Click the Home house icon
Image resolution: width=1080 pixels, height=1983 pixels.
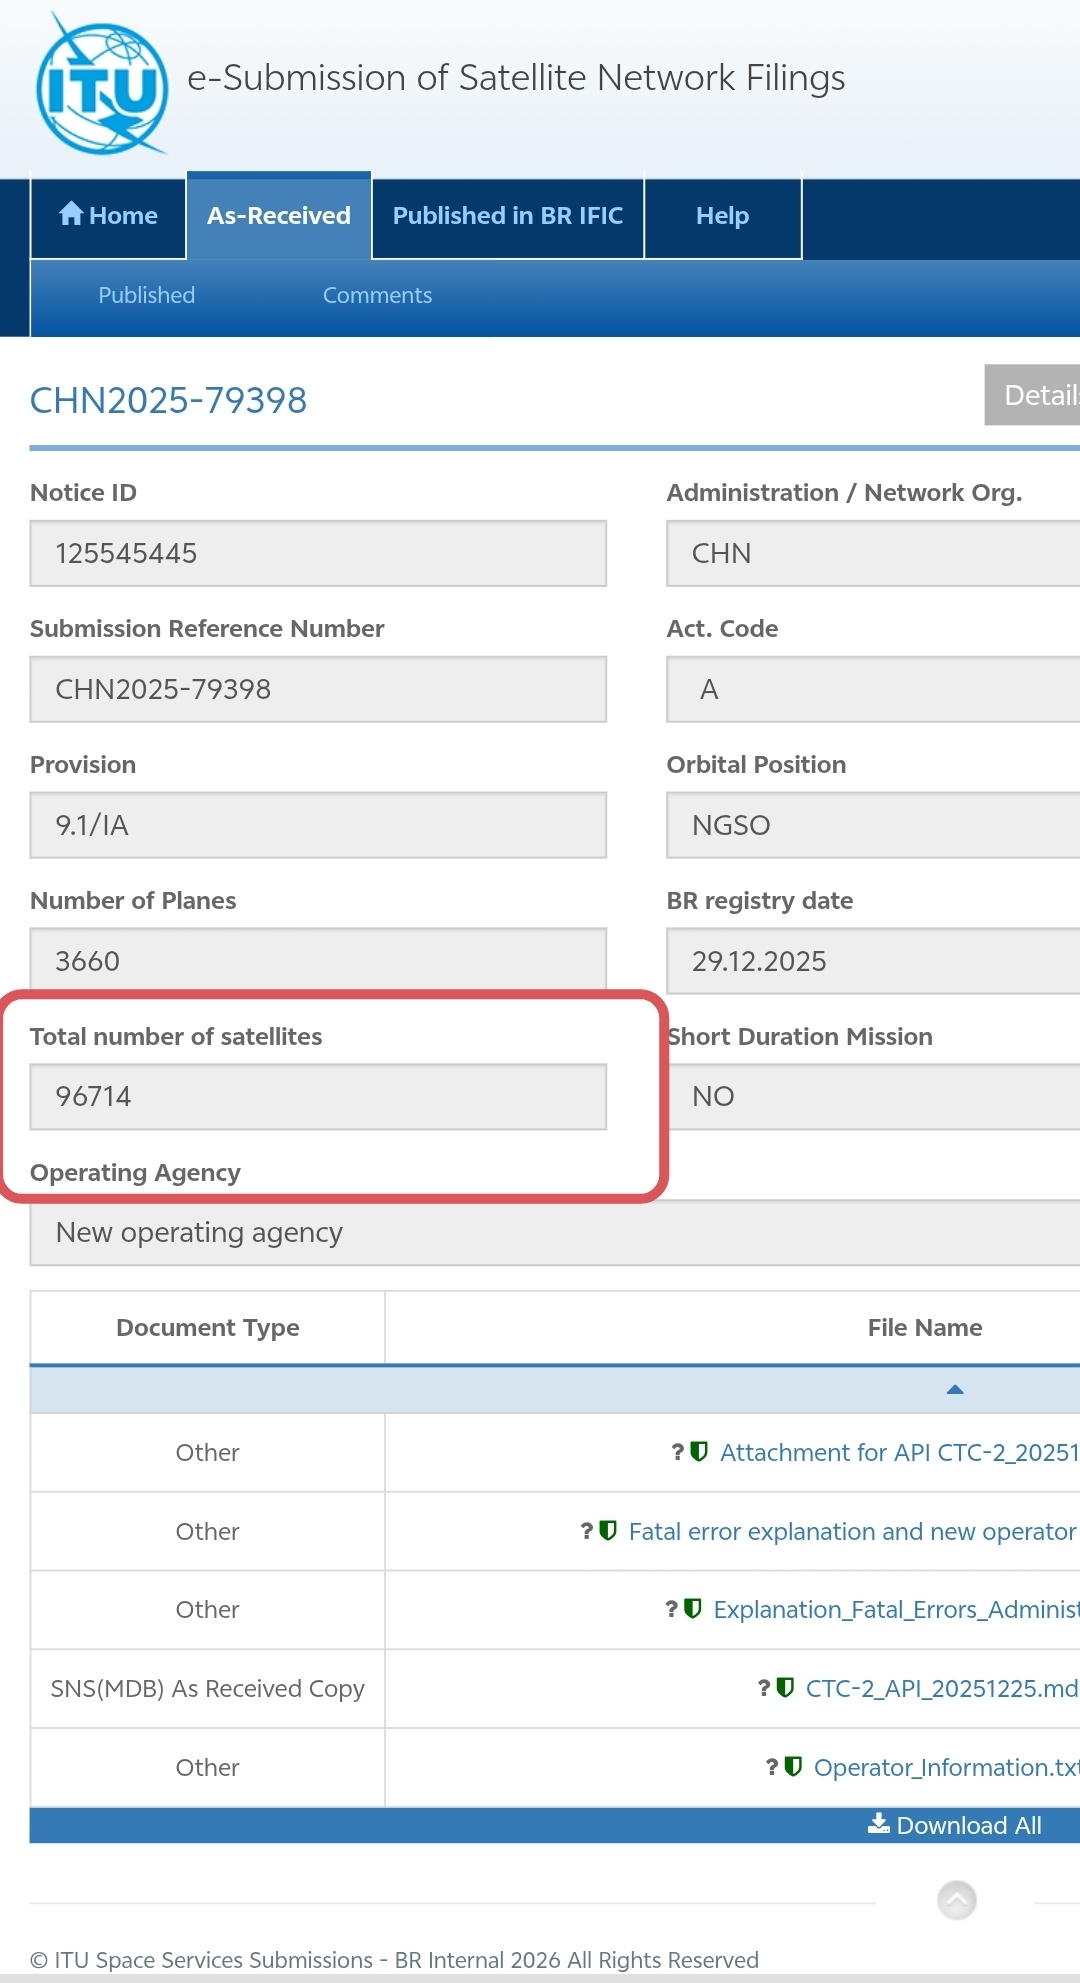[71, 213]
